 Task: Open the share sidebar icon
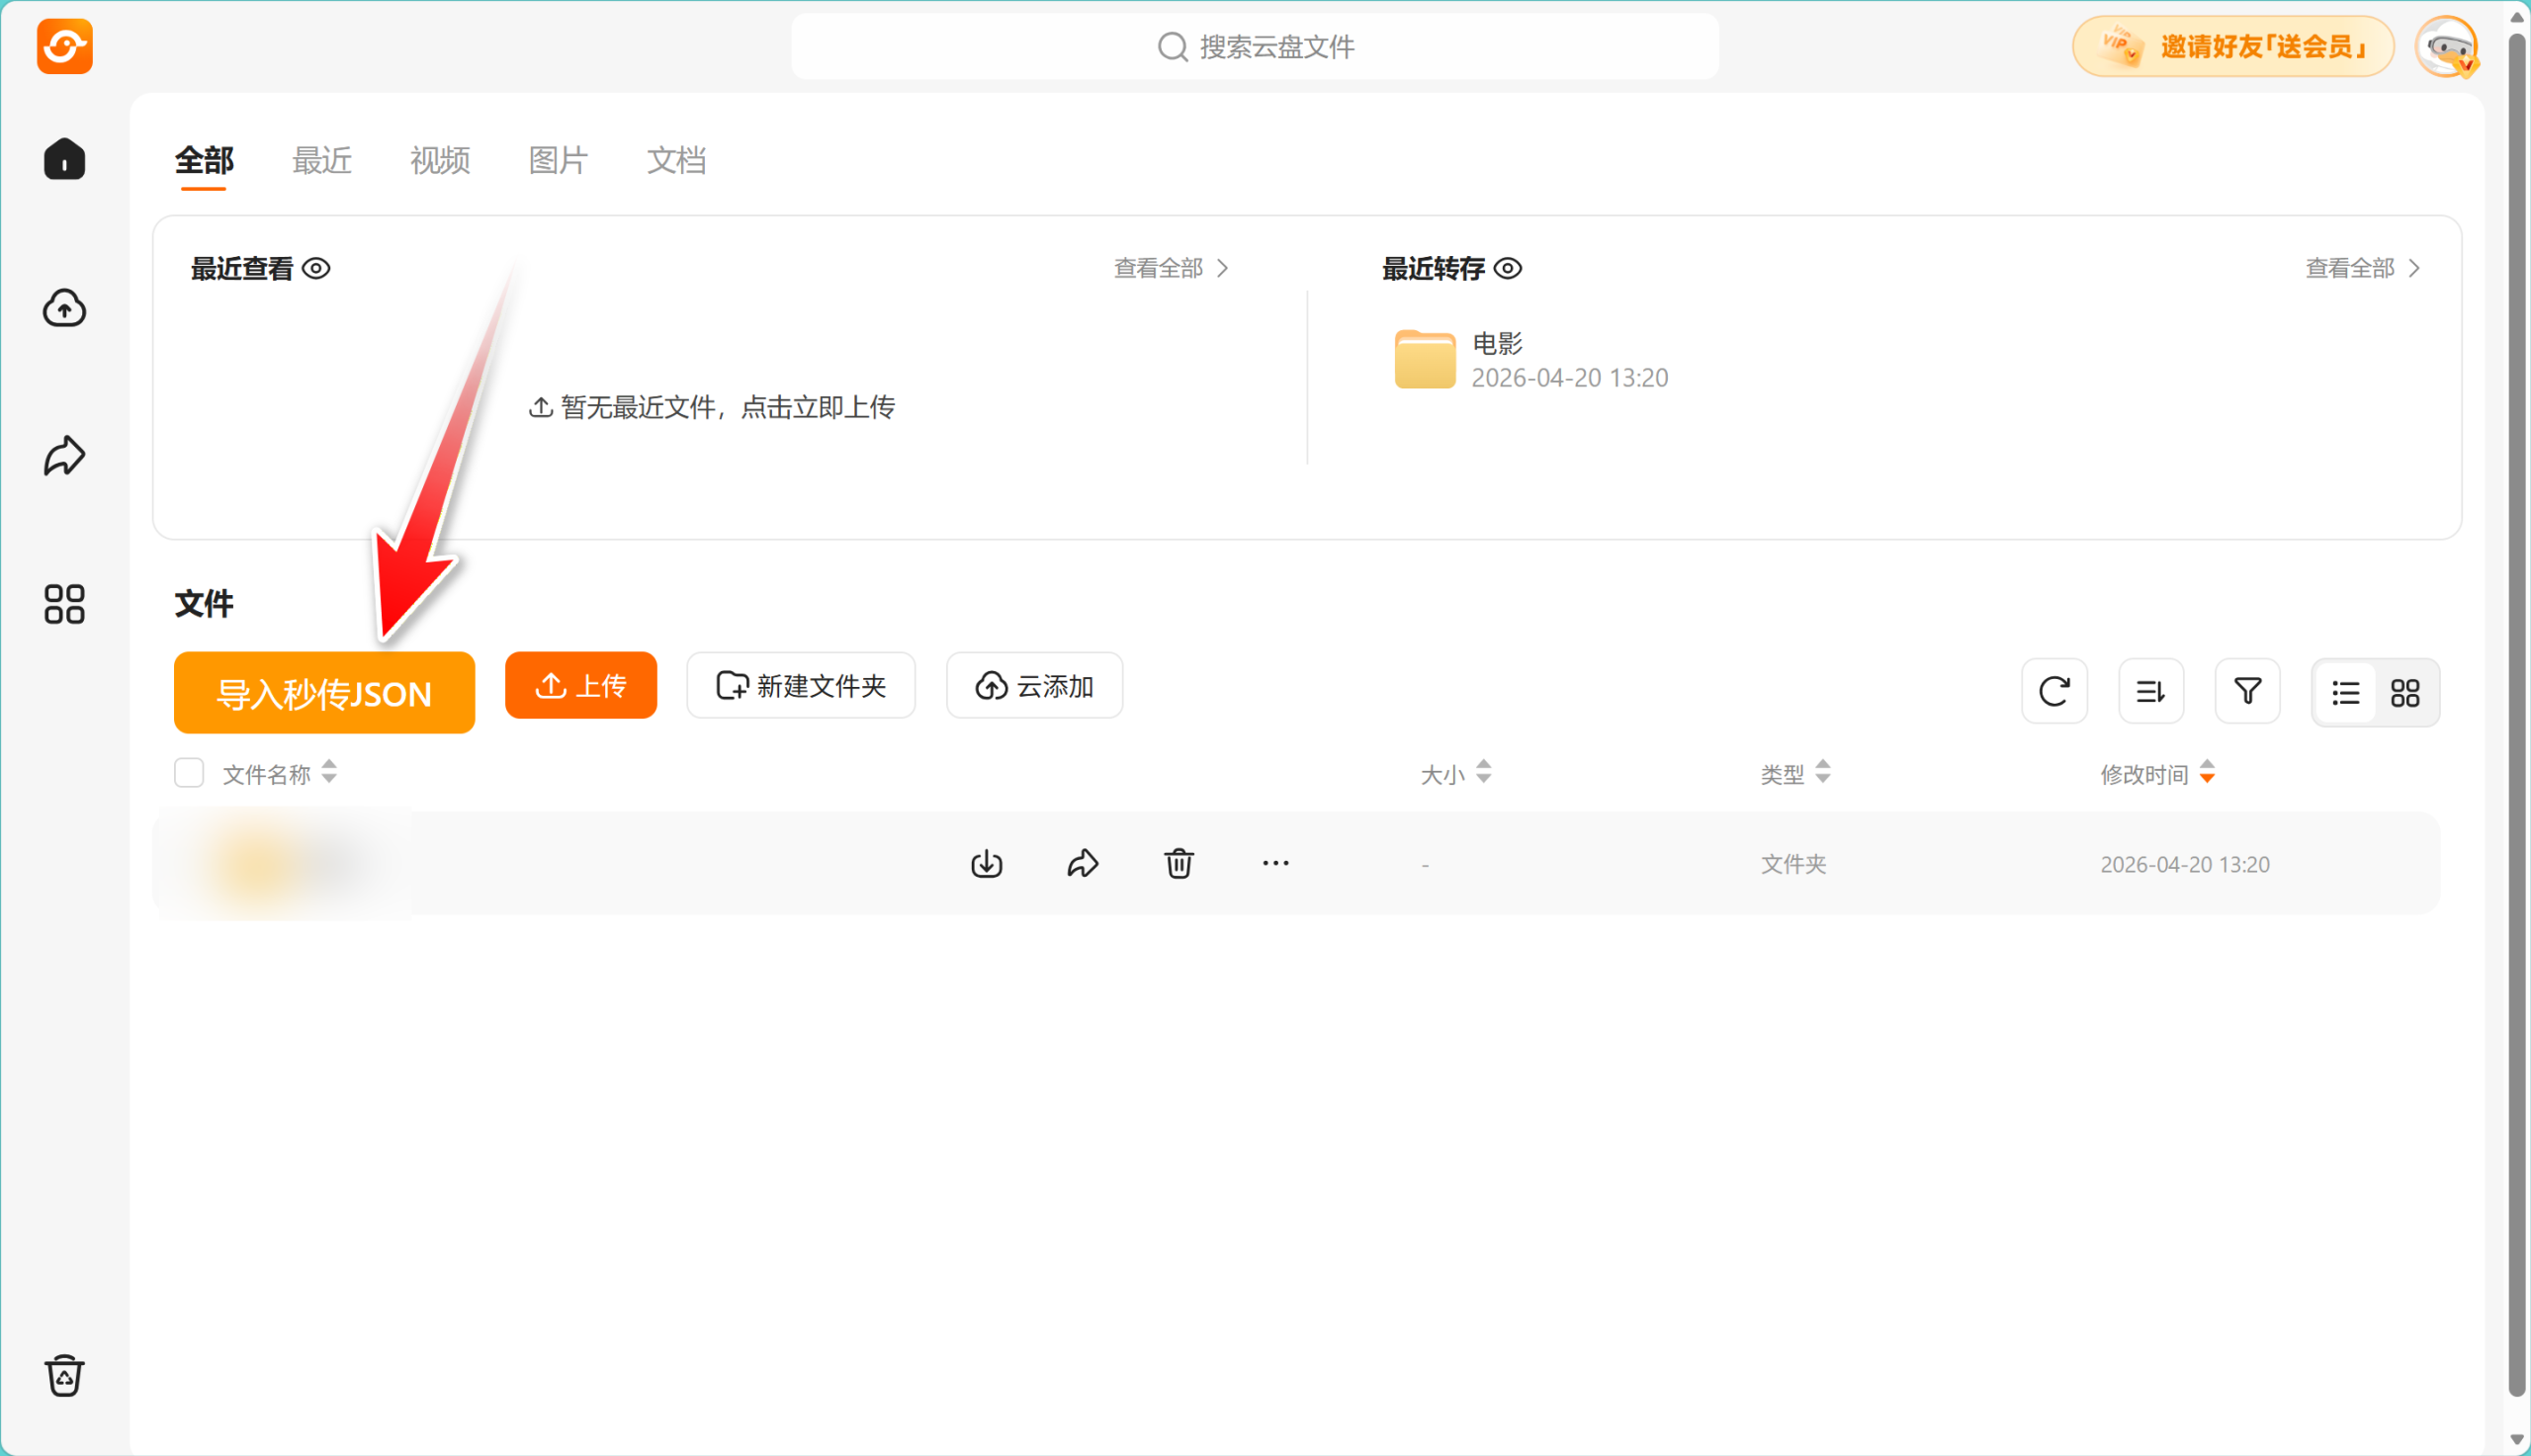[x=64, y=456]
